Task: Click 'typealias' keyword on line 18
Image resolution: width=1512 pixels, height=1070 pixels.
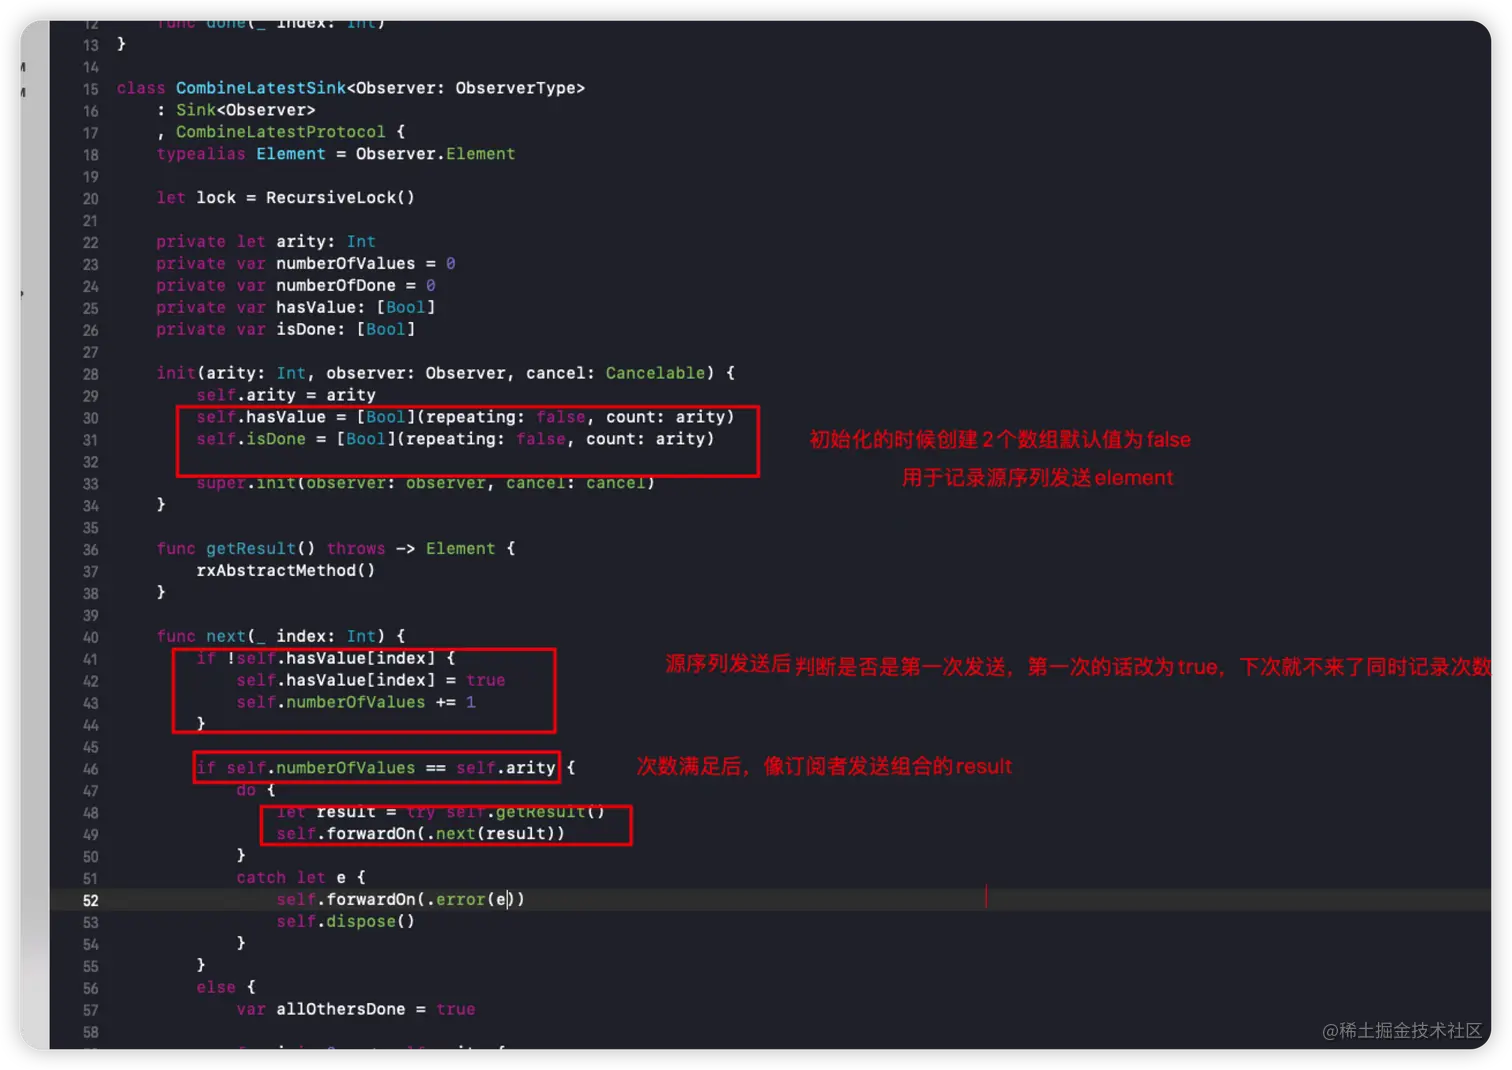Action: coord(201,154)
